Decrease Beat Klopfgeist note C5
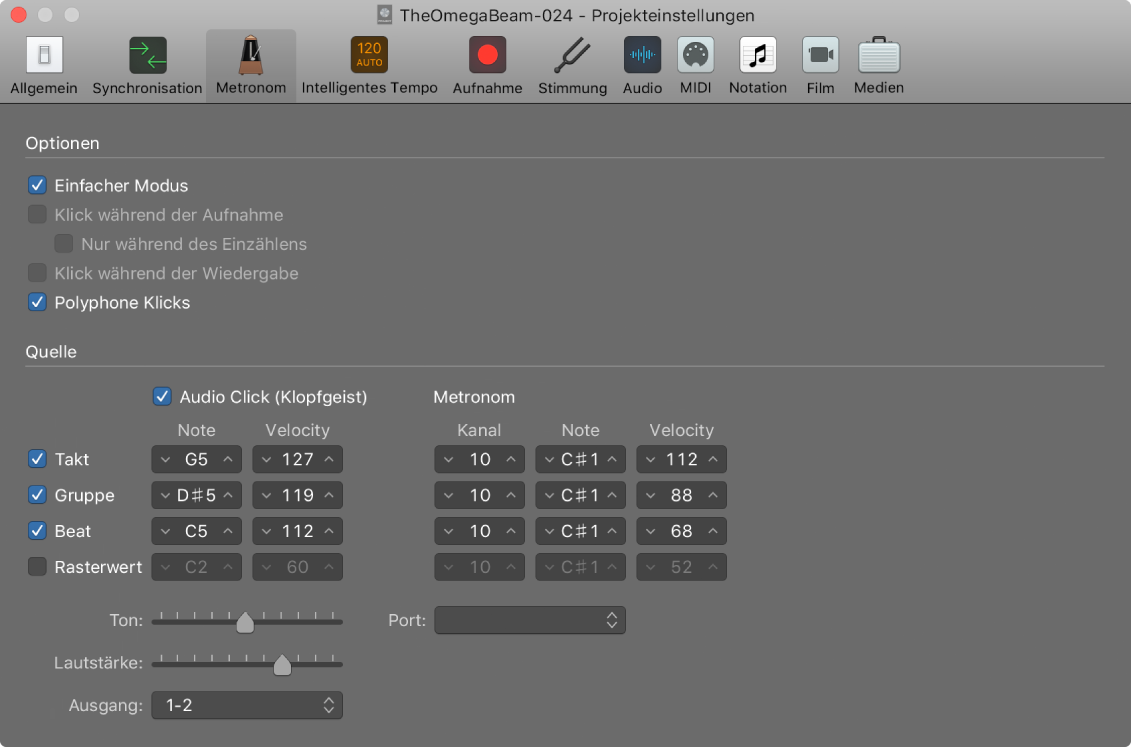 point(166,531)
